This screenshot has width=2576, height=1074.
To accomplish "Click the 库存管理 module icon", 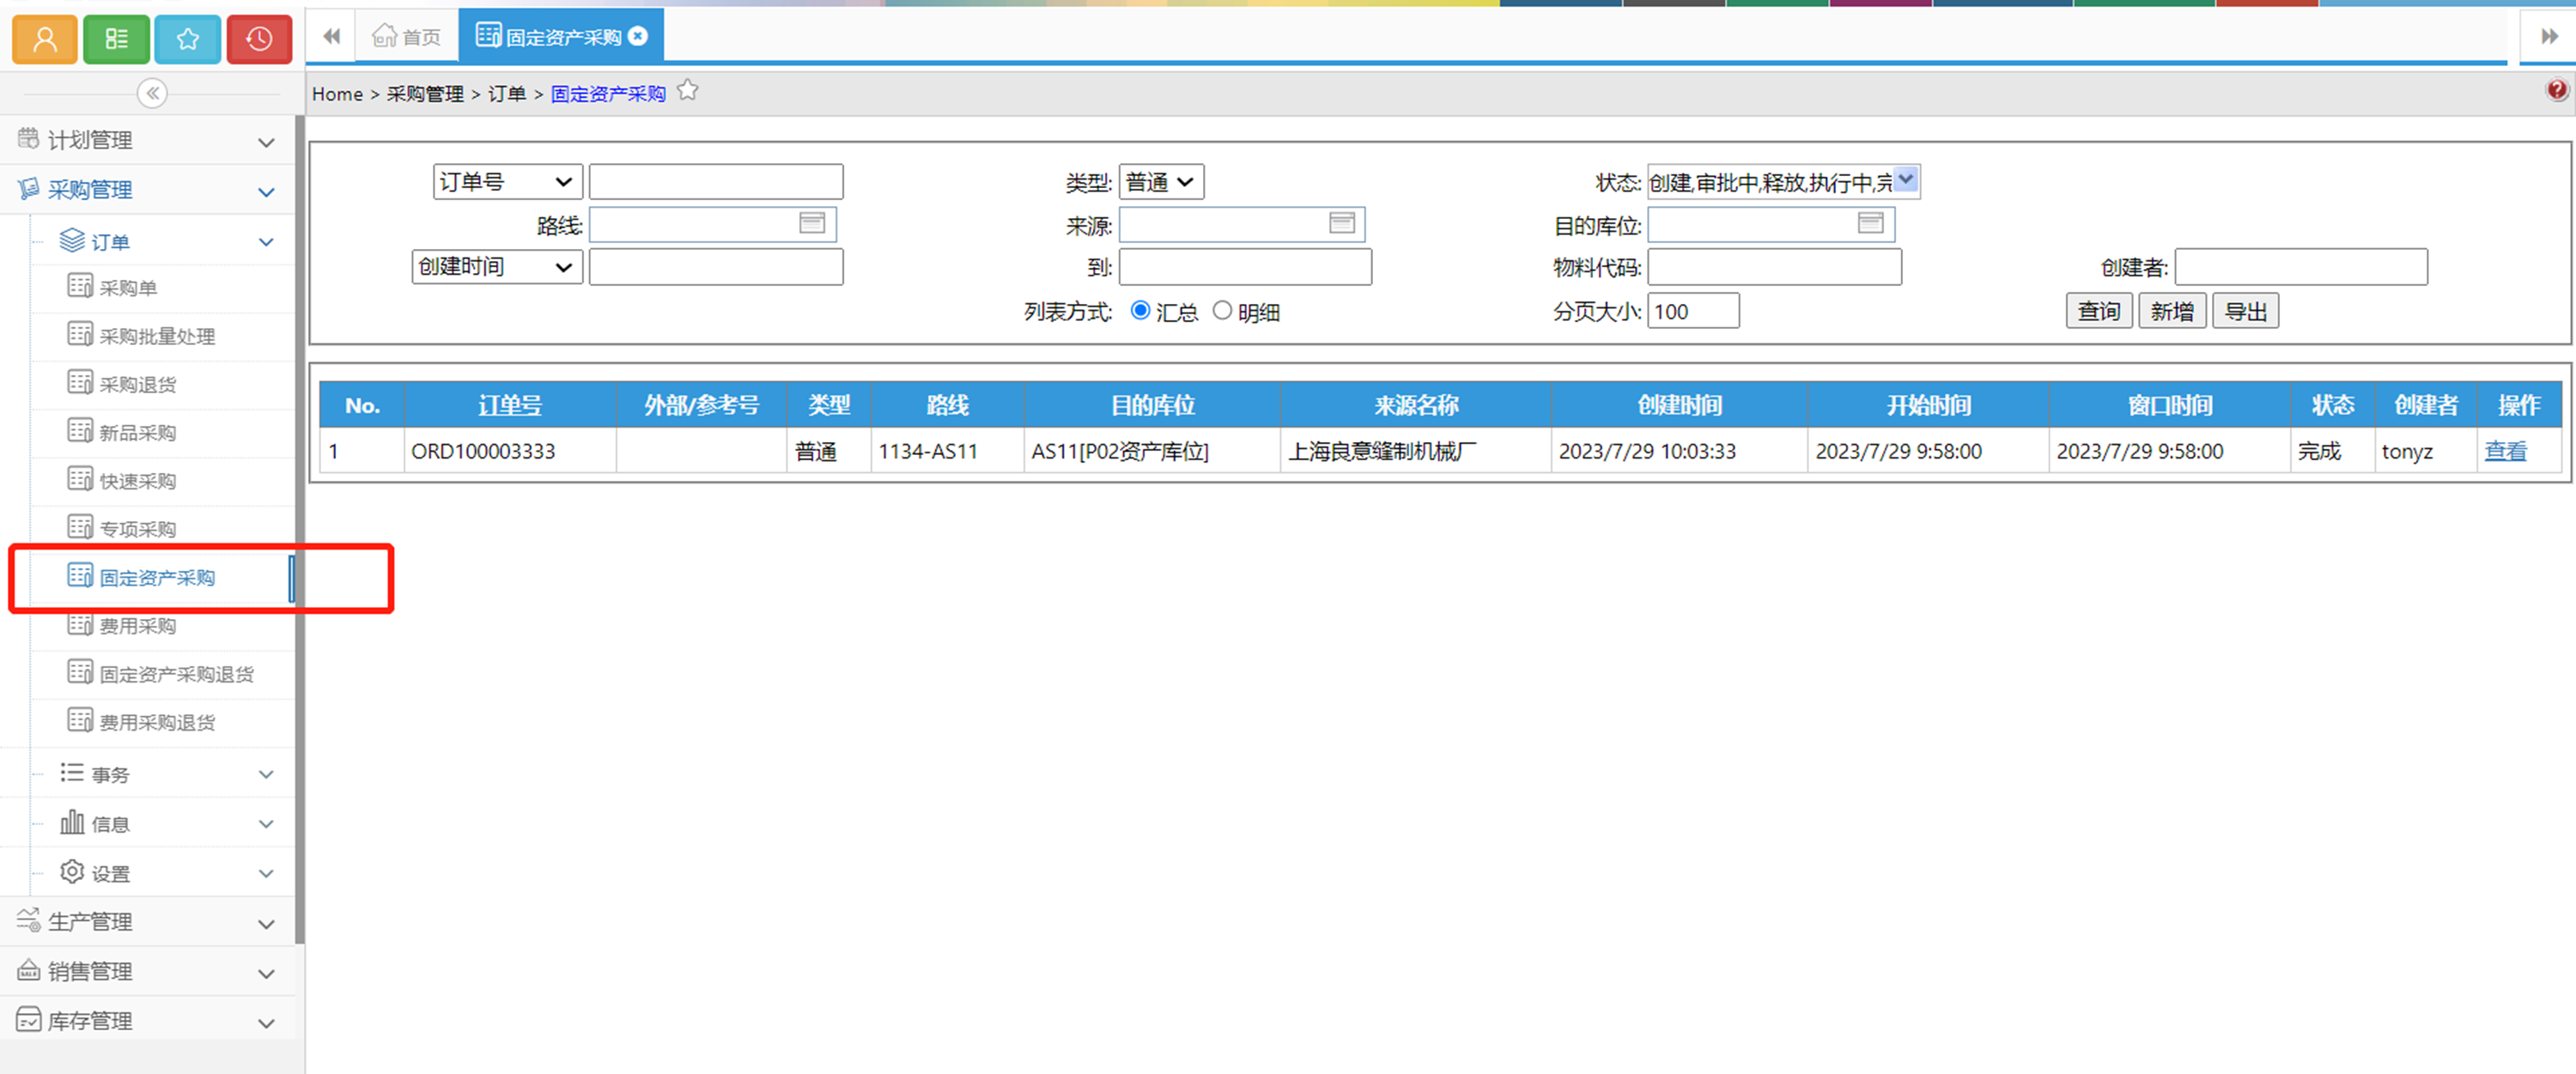I will coord(28,1019).
